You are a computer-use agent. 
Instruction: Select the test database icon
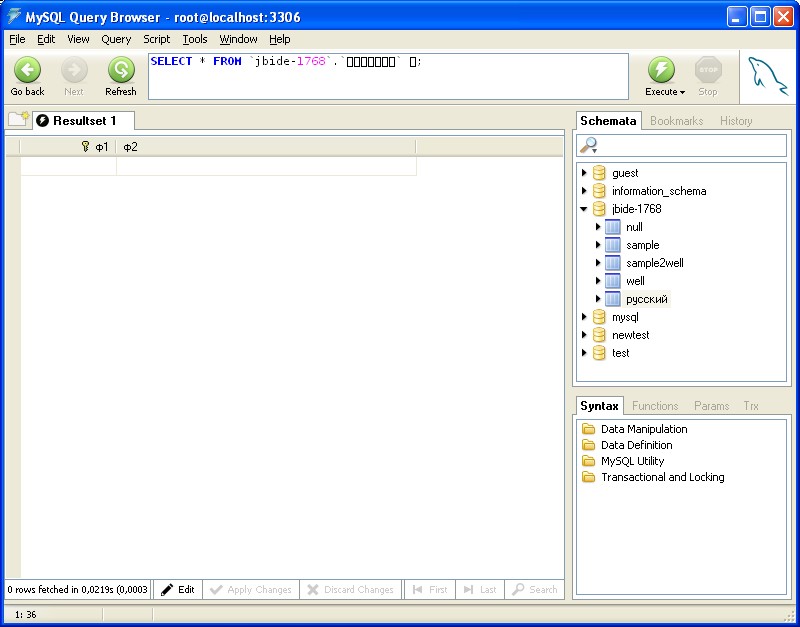[599, 353]
